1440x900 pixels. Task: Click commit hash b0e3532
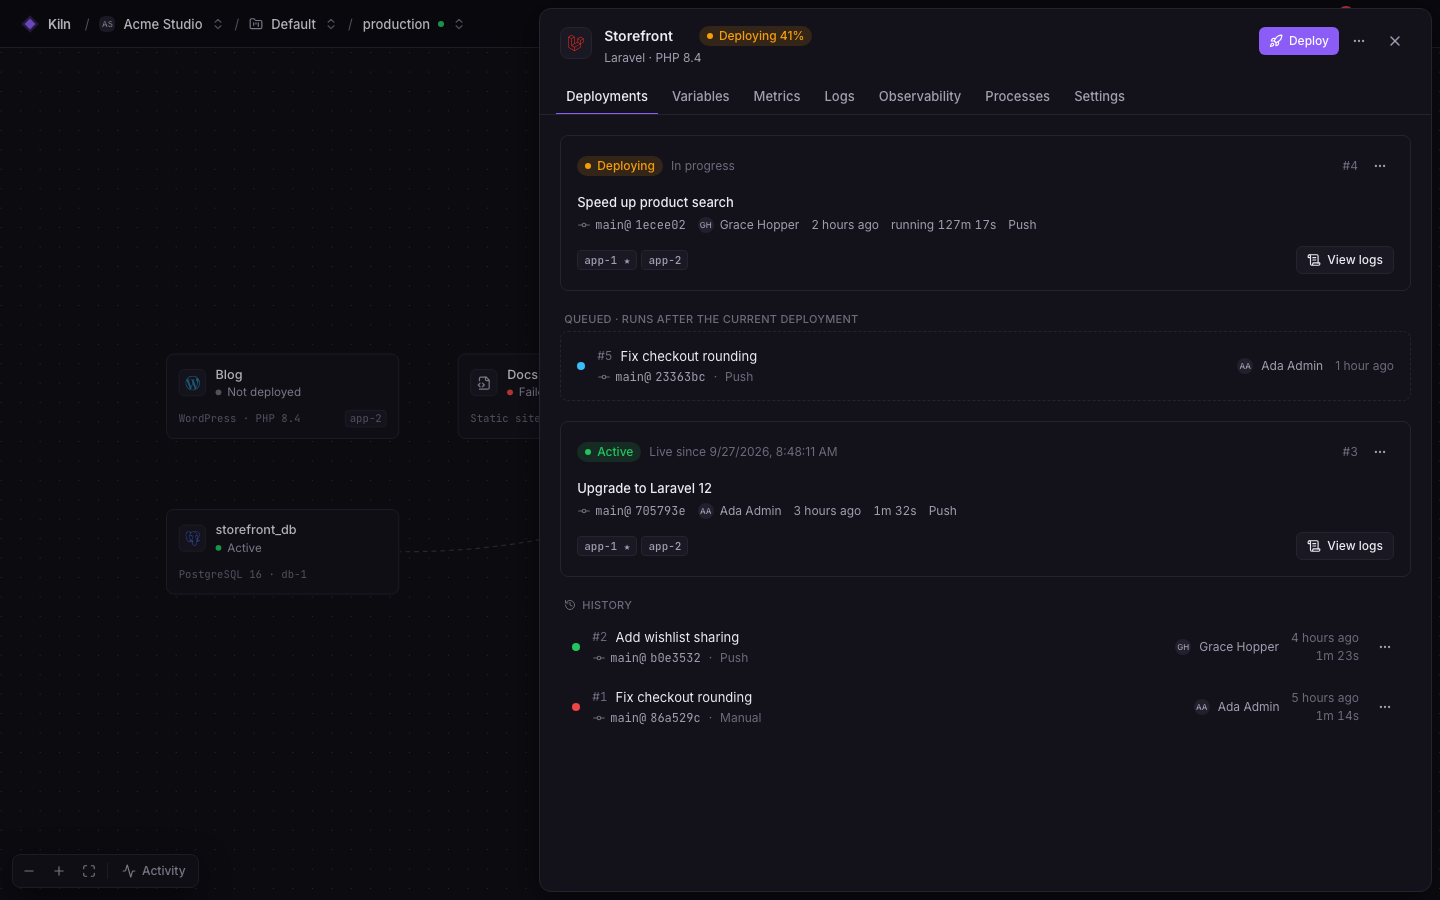675,658
